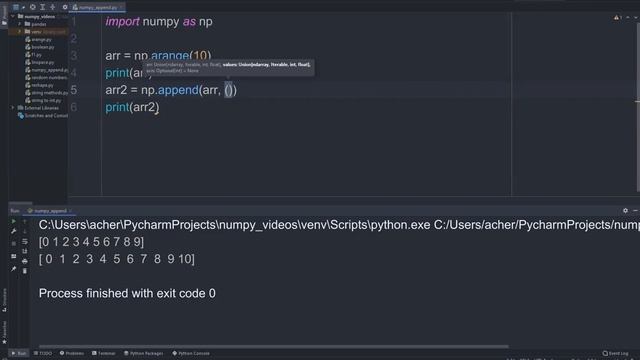Open the Run tool window tab

(19, 353)
